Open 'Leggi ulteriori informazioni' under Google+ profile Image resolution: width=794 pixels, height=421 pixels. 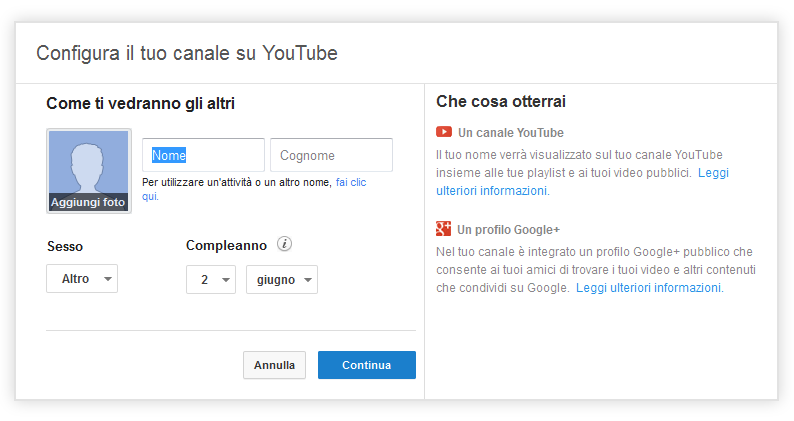650,288
